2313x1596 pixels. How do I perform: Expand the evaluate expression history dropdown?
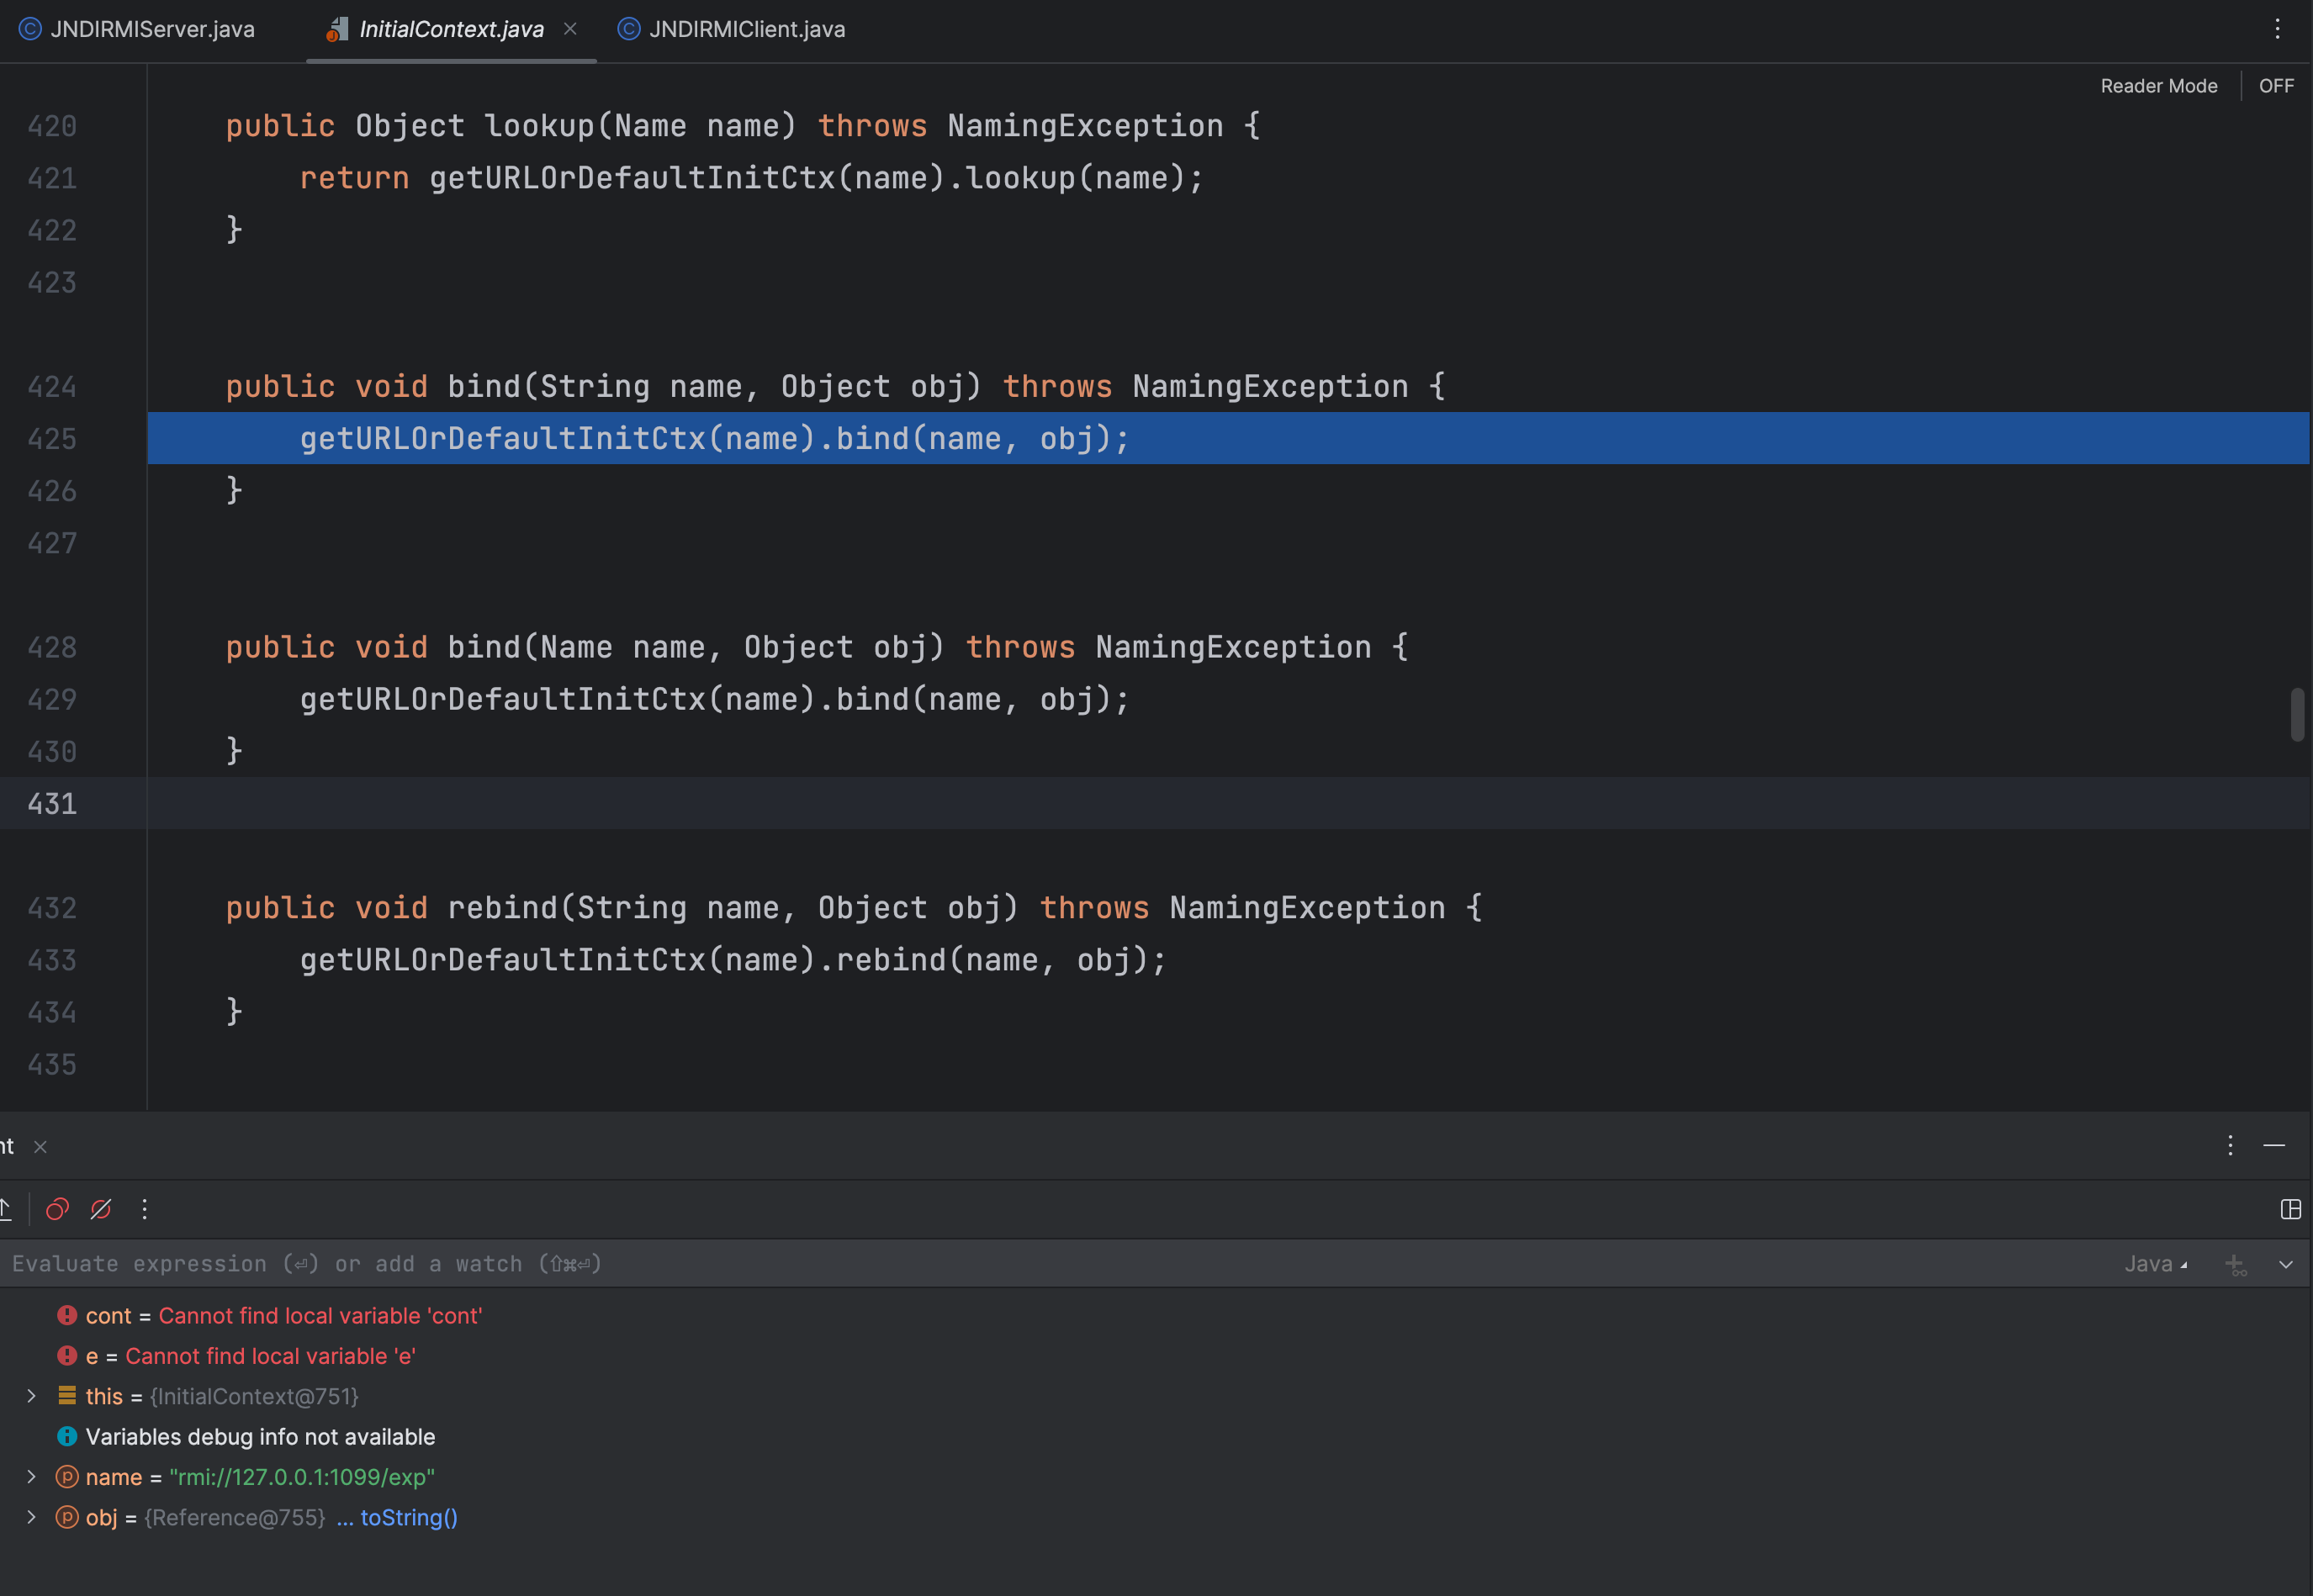[x=2285, y=1265]
